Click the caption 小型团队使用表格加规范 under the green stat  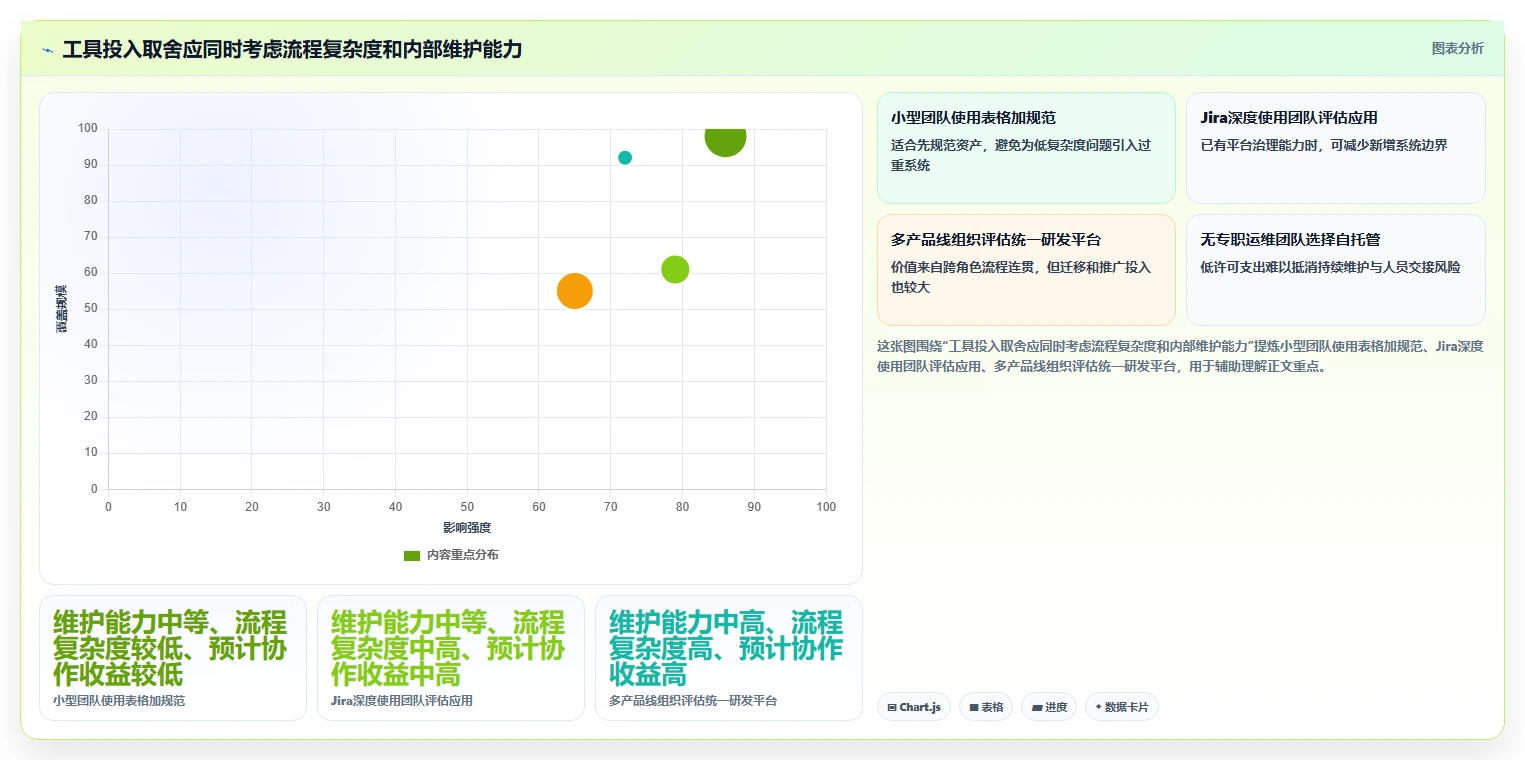tap(119, 701)
